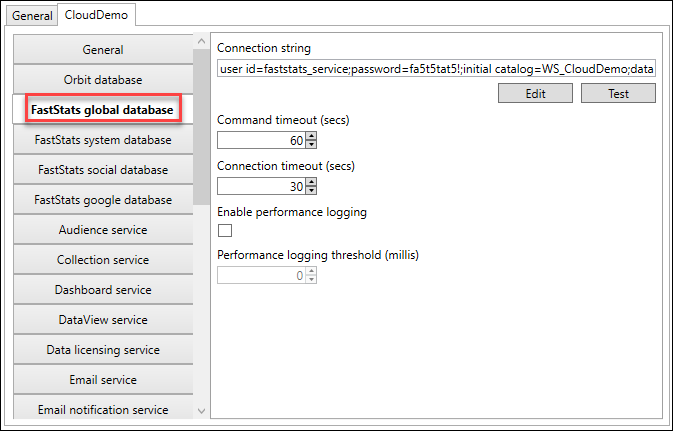Open Data licensing service settings
673x431 pixels.
[x=103, y=350]
